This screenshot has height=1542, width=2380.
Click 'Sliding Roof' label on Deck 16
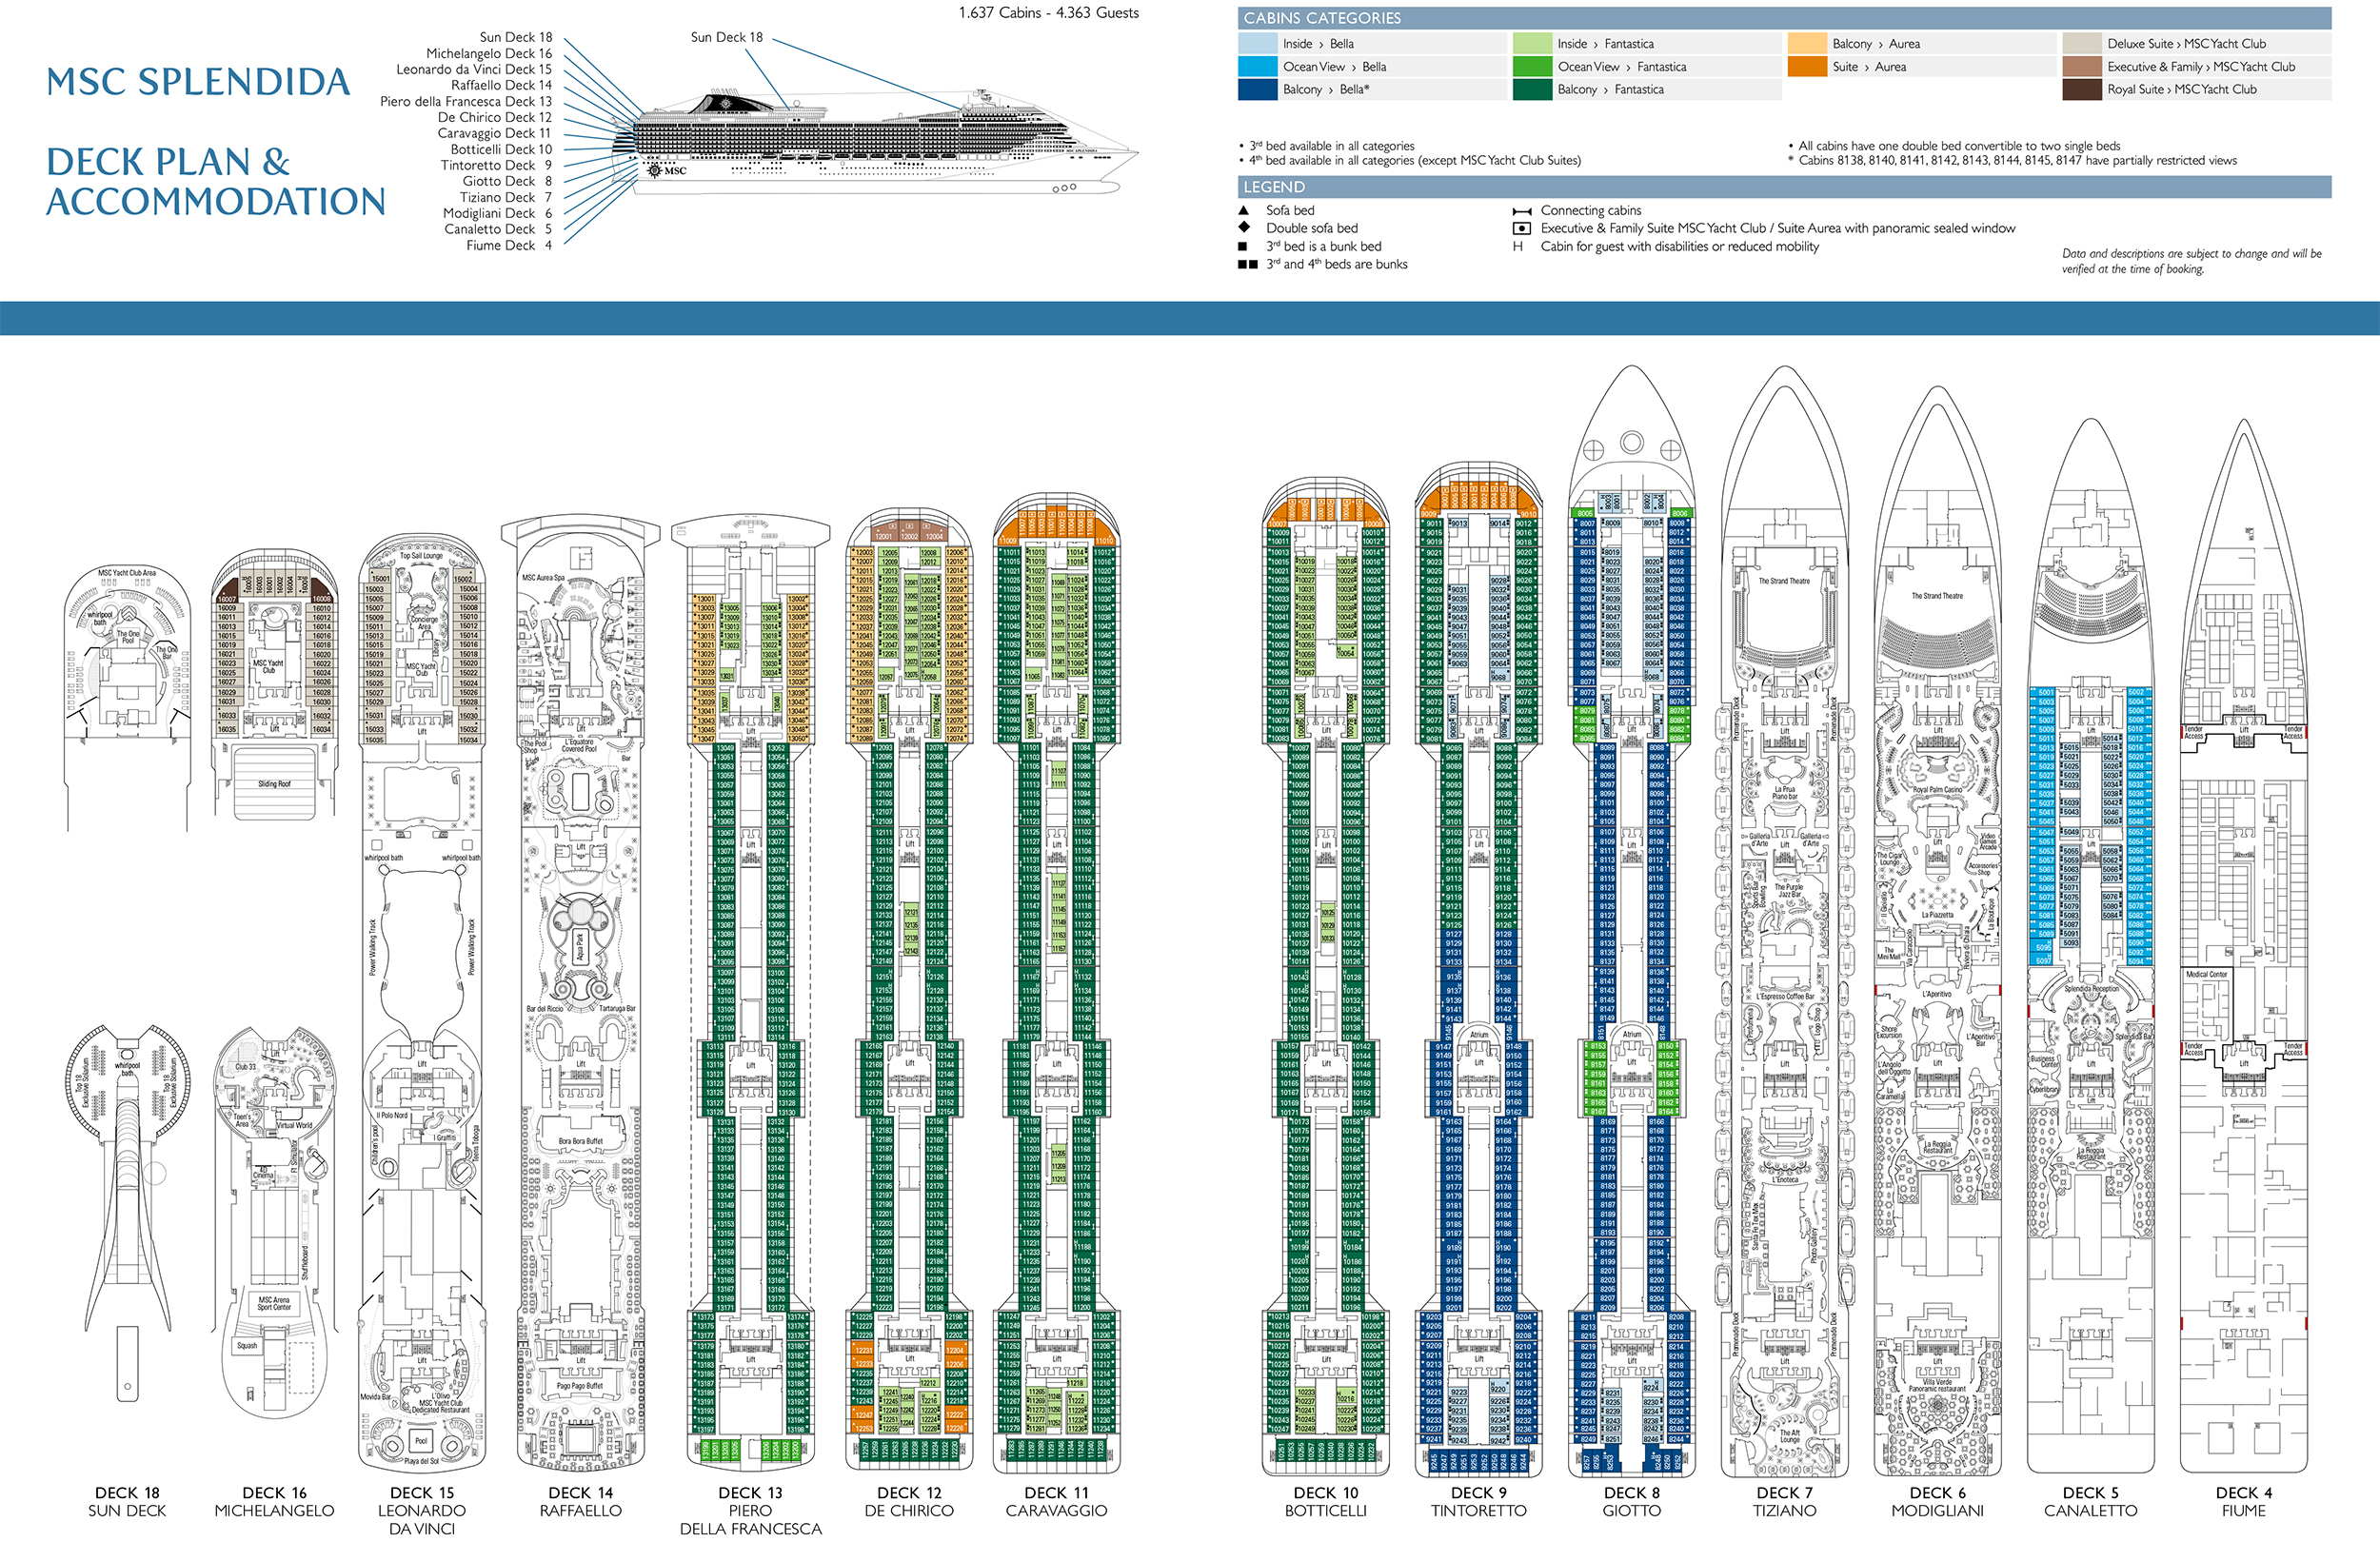[x=274, y=784]
